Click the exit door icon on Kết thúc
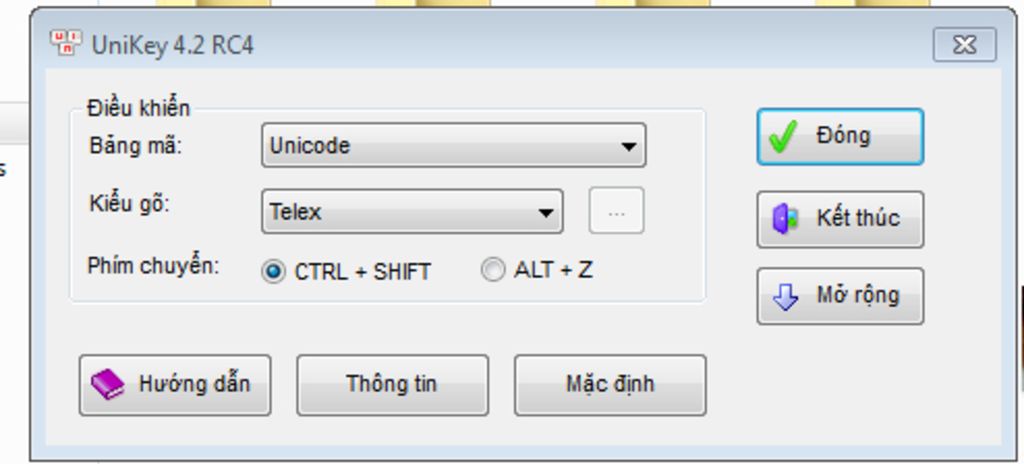The height and width of the screenshot is (464, 1024). [786, 219]
